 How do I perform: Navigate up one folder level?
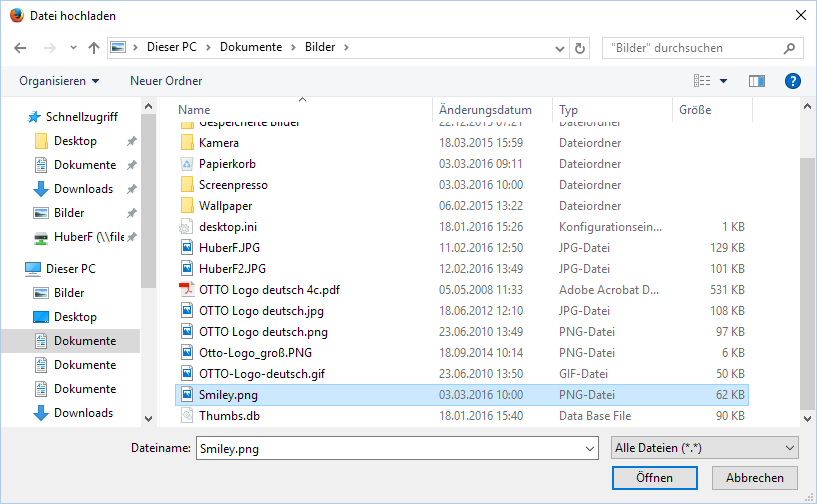[94, 48]
